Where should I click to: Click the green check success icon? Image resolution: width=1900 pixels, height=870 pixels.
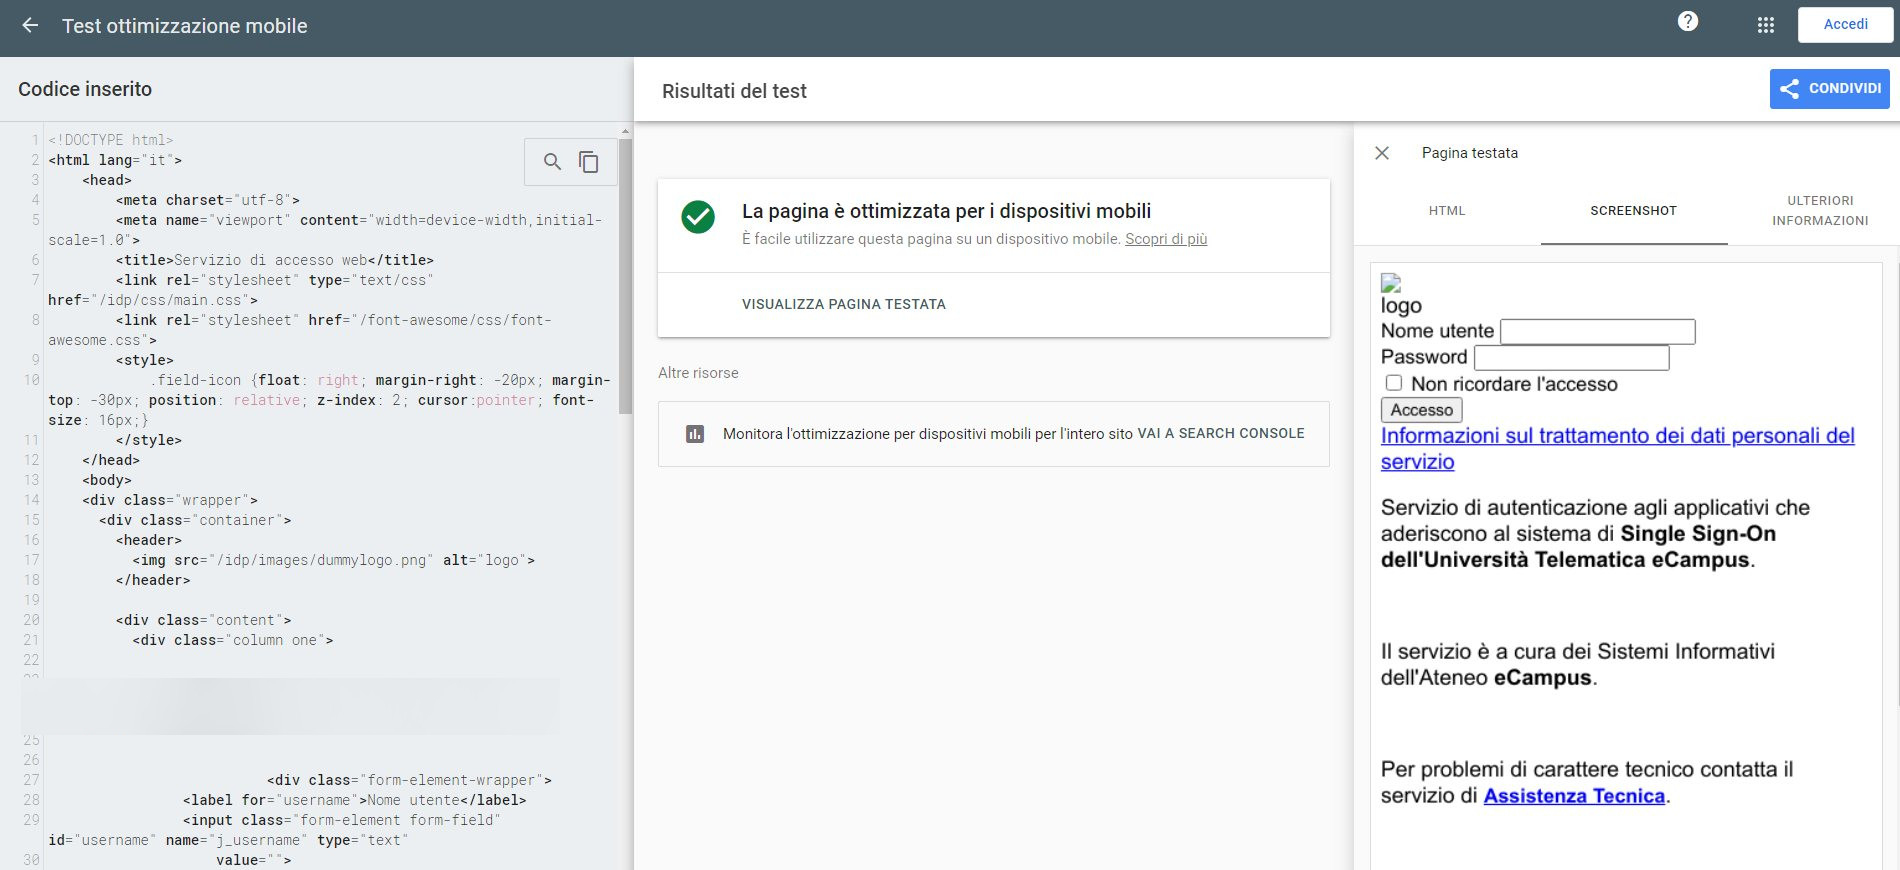[x=698, y=216]
